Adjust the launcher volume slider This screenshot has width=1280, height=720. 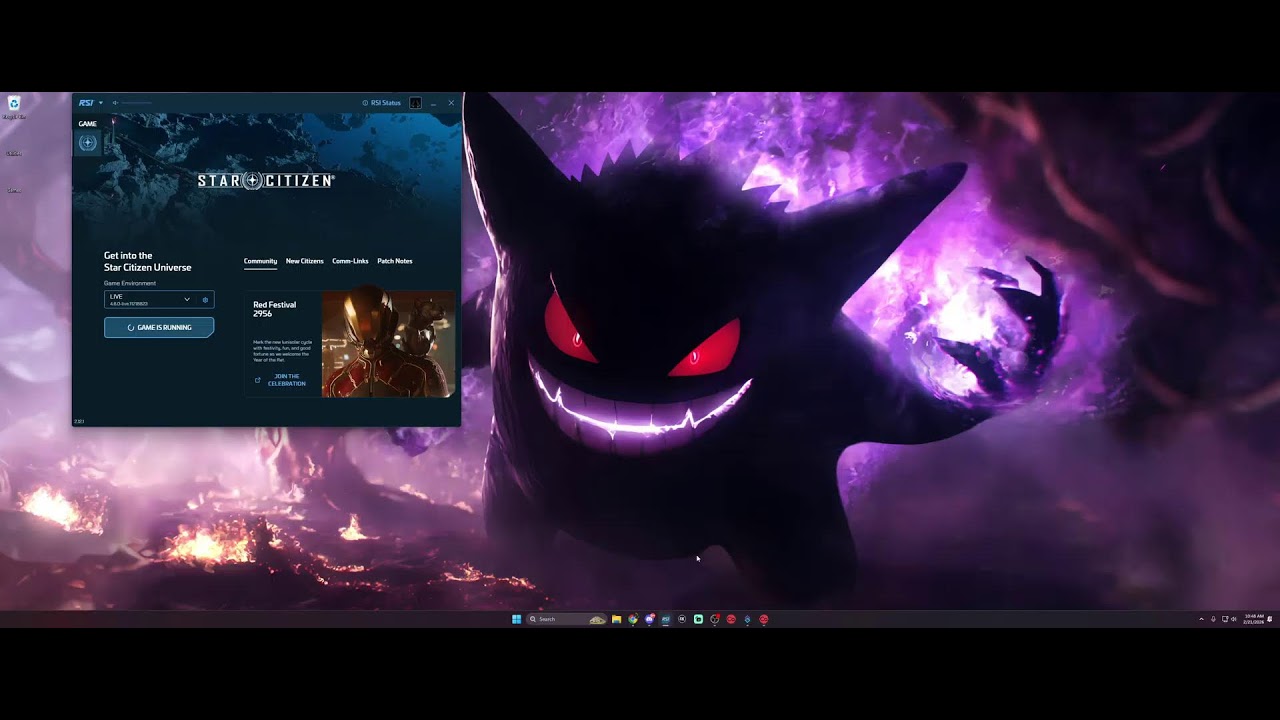pyautogui.click(x=137, y=103)
